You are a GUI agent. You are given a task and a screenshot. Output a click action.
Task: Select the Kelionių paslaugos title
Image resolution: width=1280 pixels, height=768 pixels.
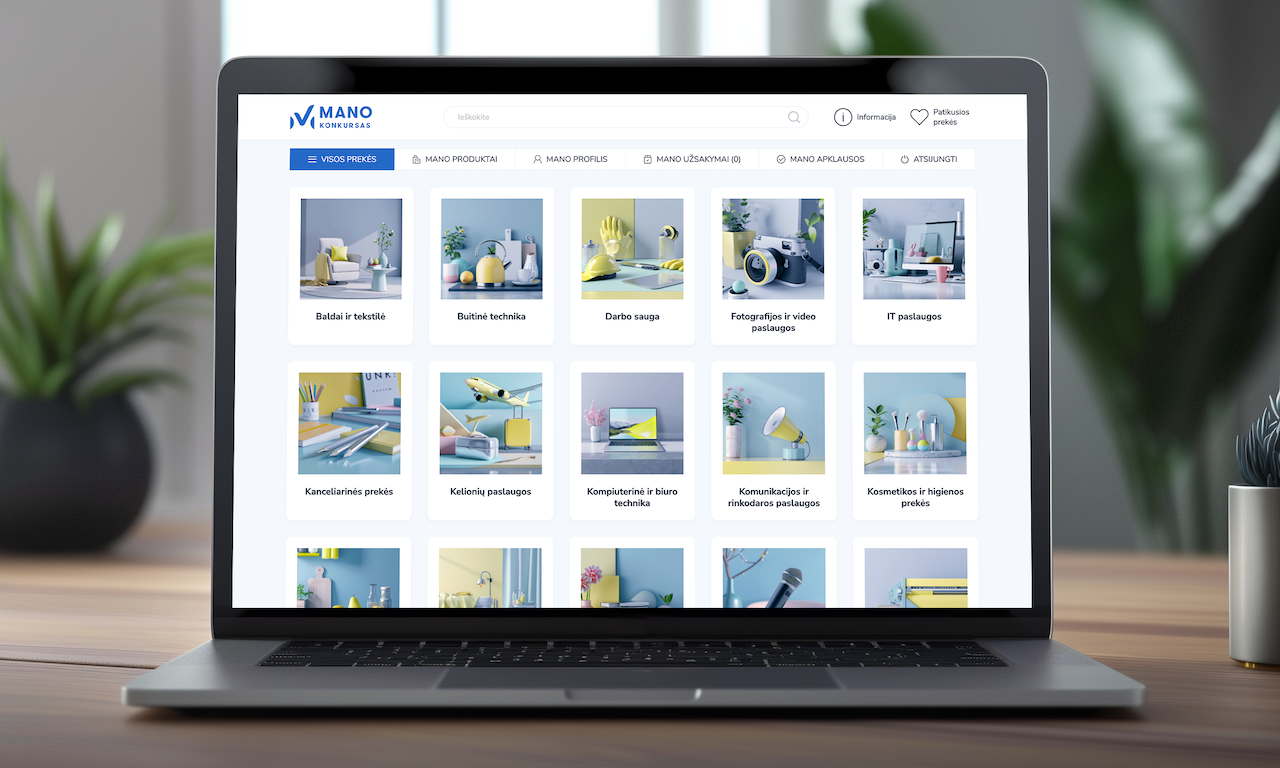click(x=491, y=492)
